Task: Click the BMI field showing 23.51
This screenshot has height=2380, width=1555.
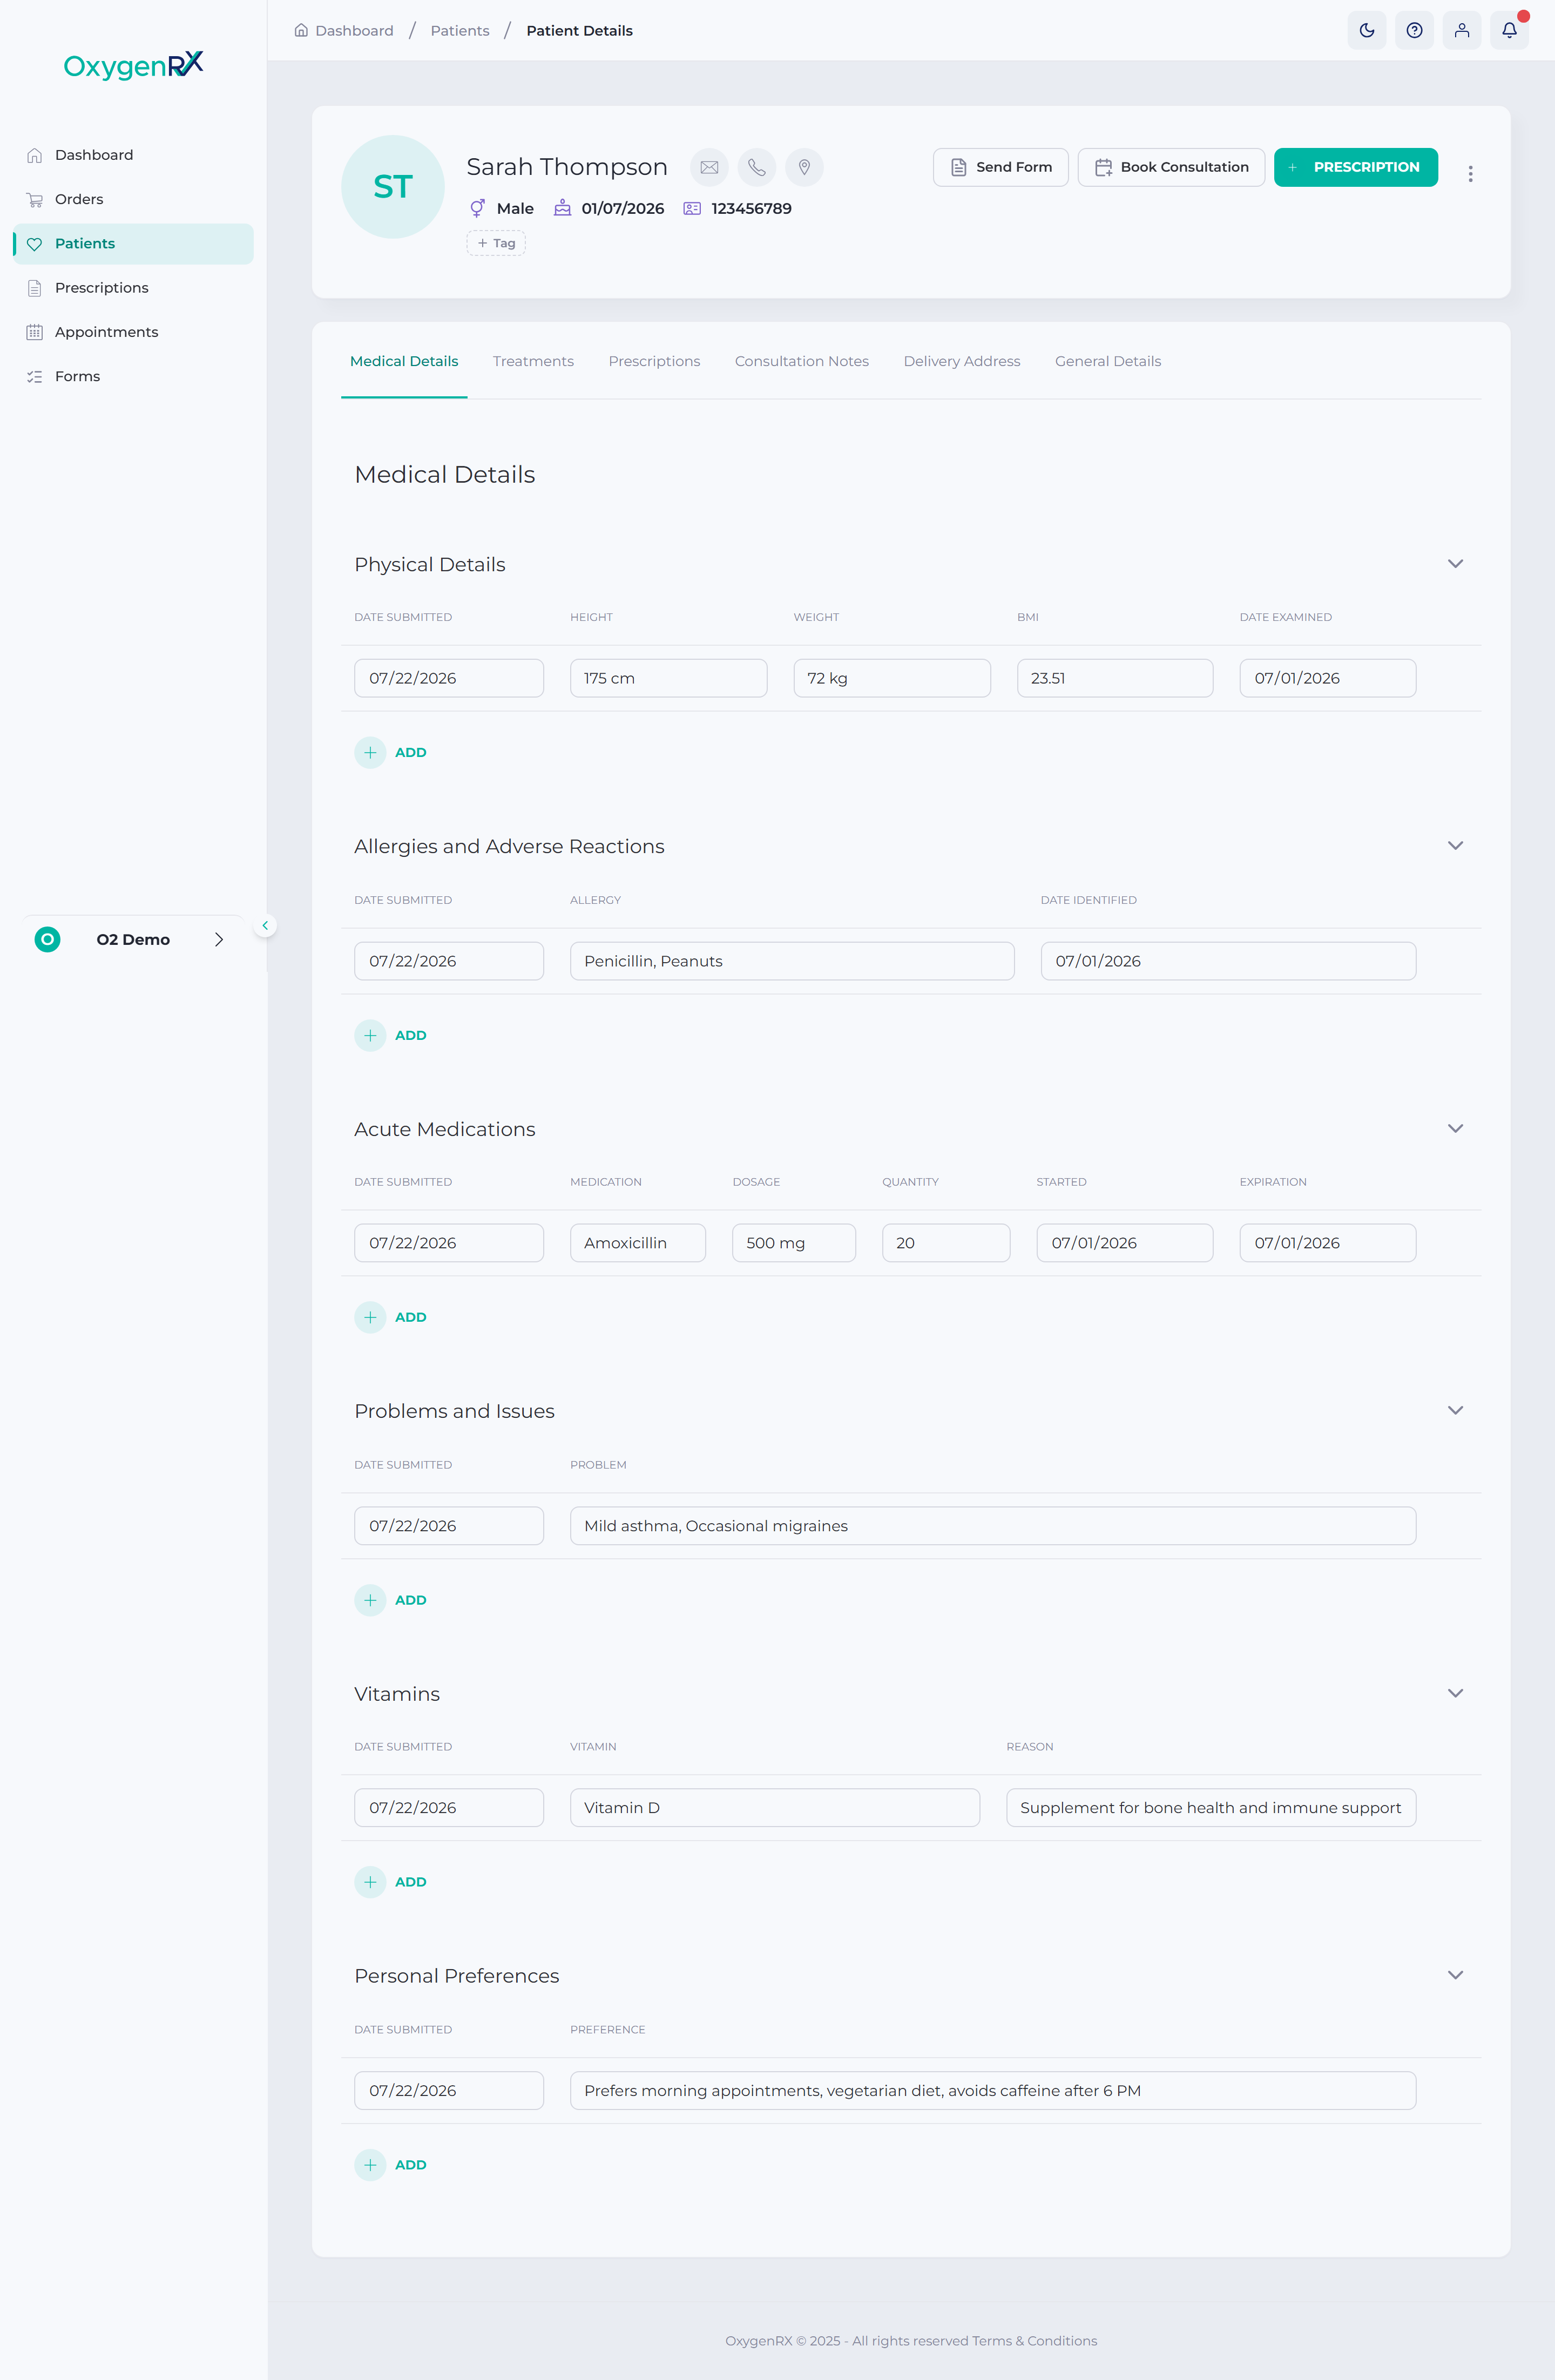Action: tap(1115, 678)
